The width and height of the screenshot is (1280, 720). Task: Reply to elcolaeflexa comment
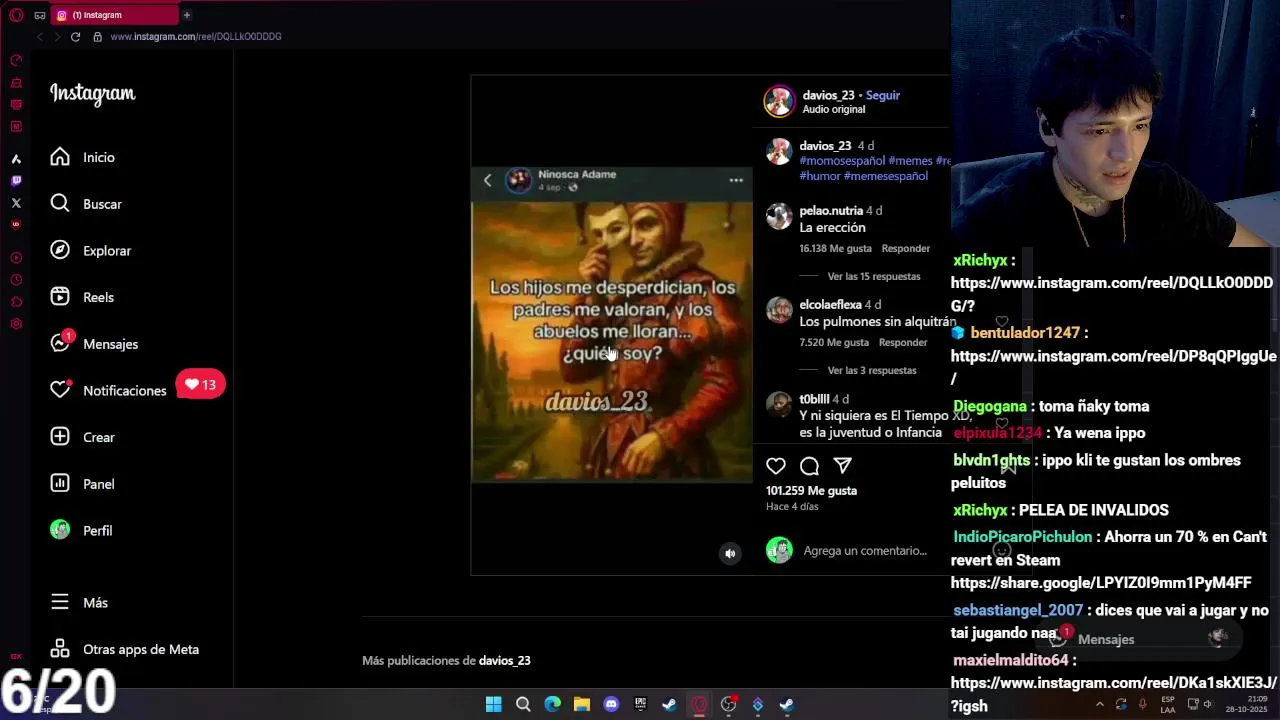903,342
